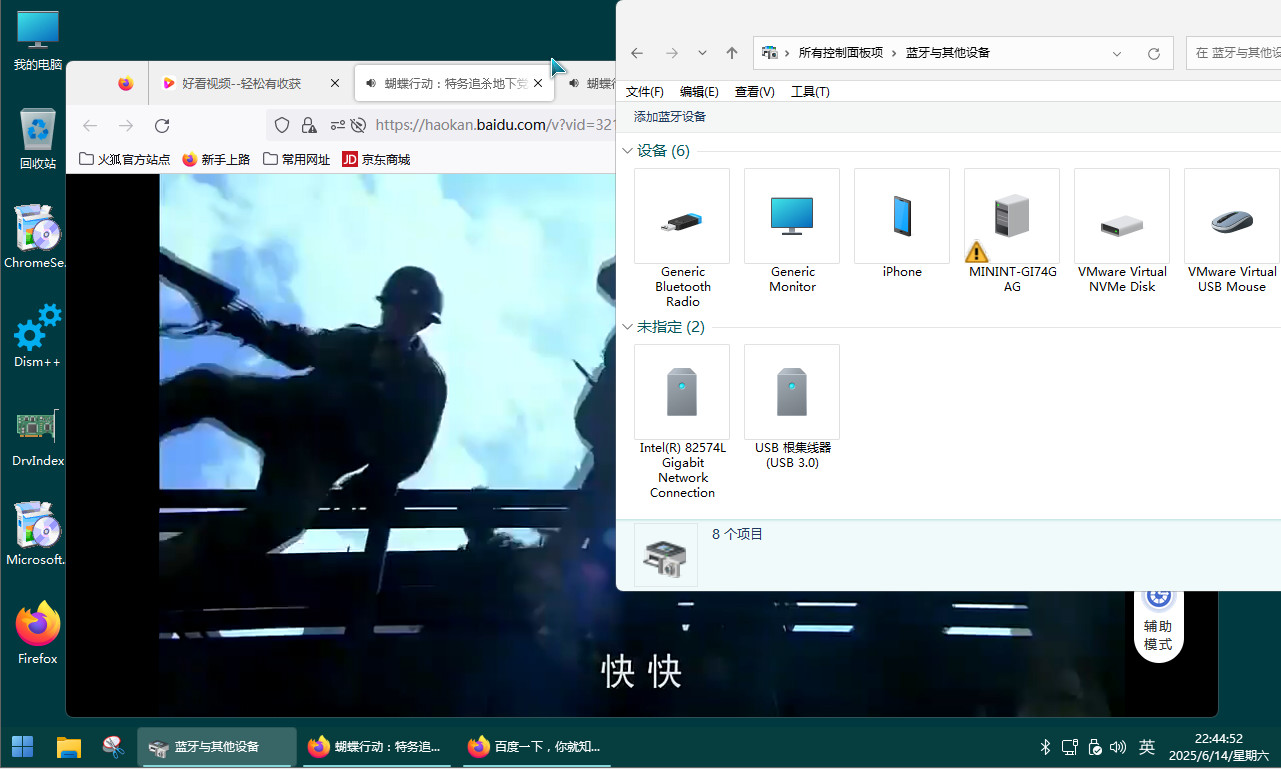This screenshot has height=769, width=1281.
Task: Click Firefox back navigation arrow
Action: pyautogui.click(x=90, y=126)
